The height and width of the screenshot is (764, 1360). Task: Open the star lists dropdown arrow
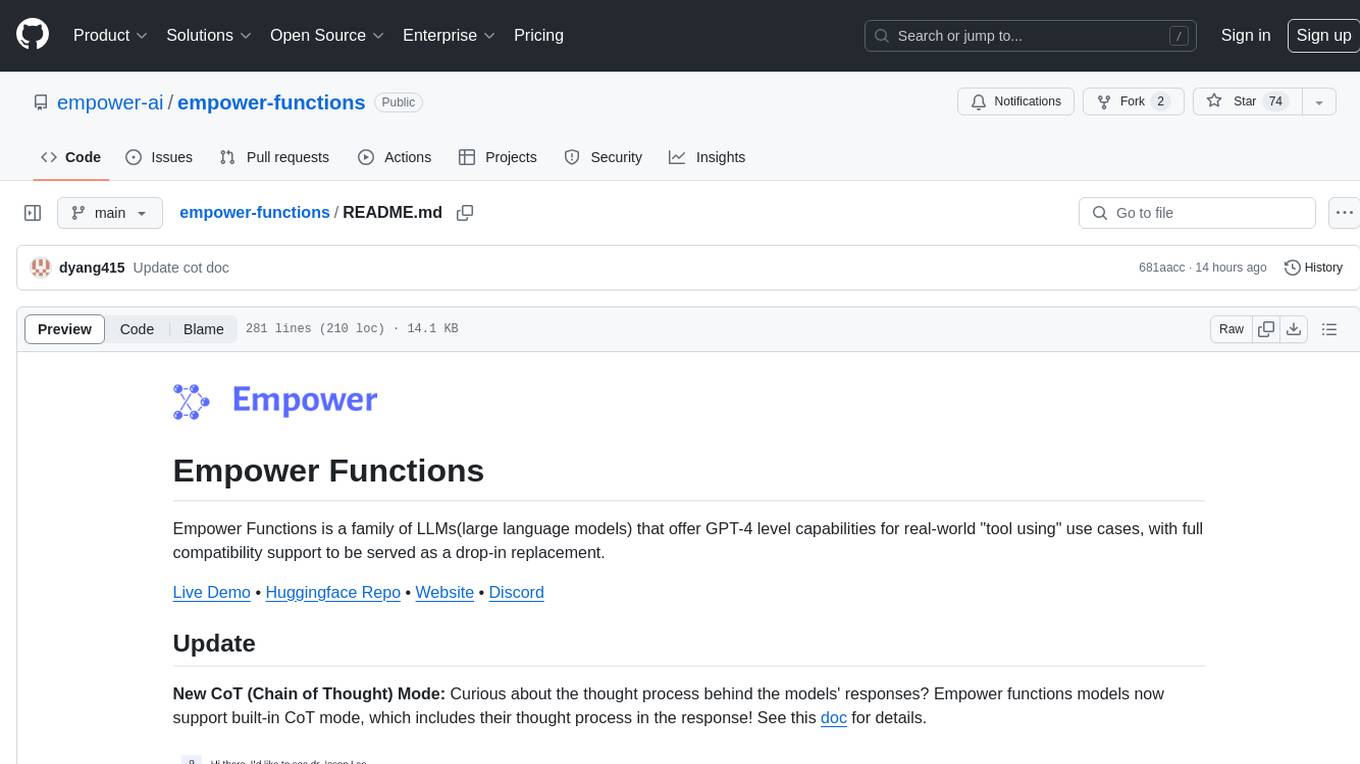click(x=1318, y=102)
